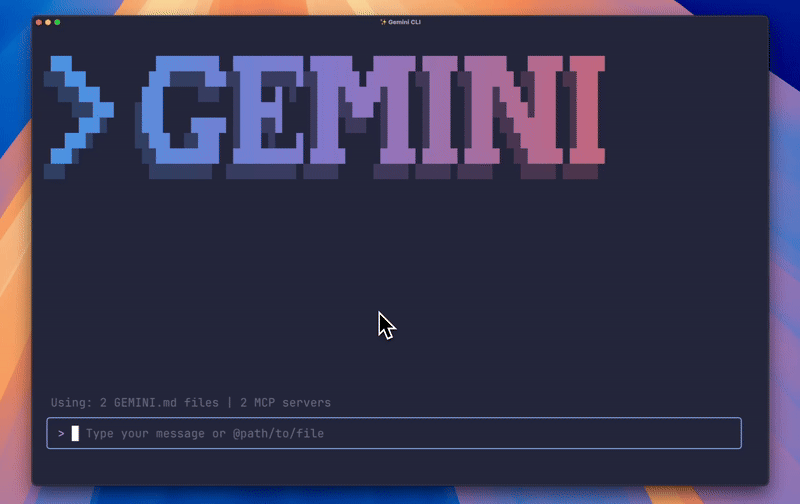Screen dimensions: 800x504
Task: Click the "2 GEMINI.md files" status text
Action: coord(159,402)
